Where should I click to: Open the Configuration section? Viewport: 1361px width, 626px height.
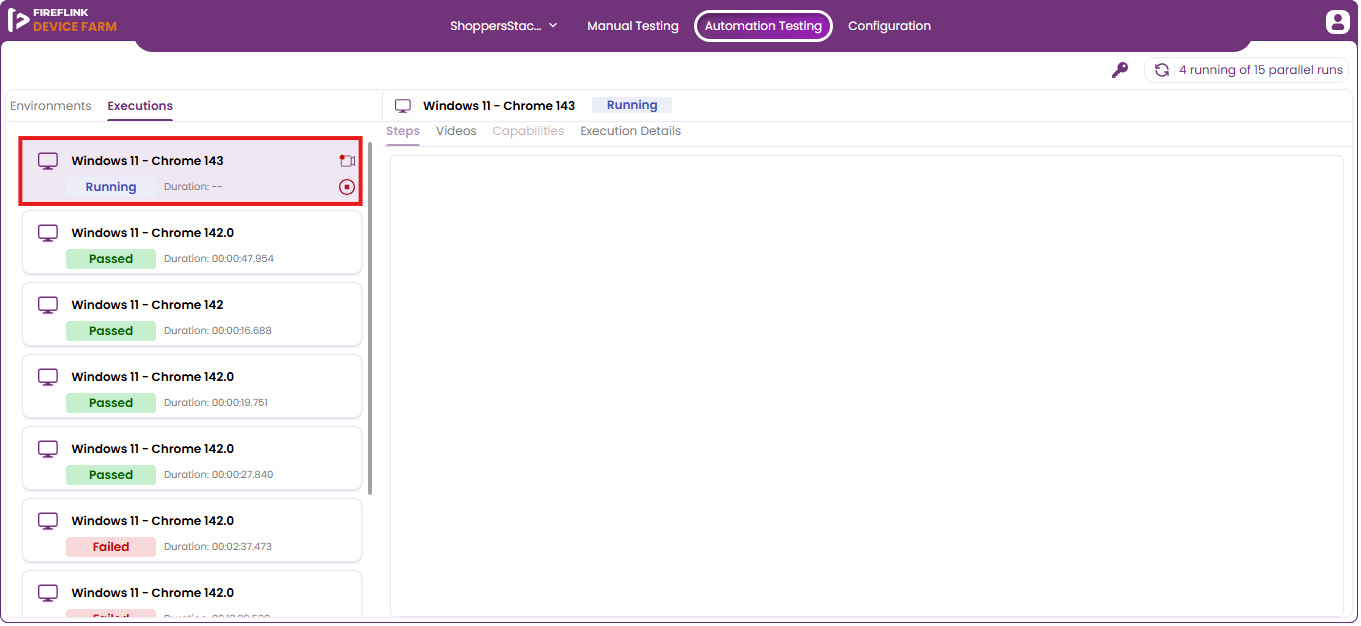tap(889, 26)
